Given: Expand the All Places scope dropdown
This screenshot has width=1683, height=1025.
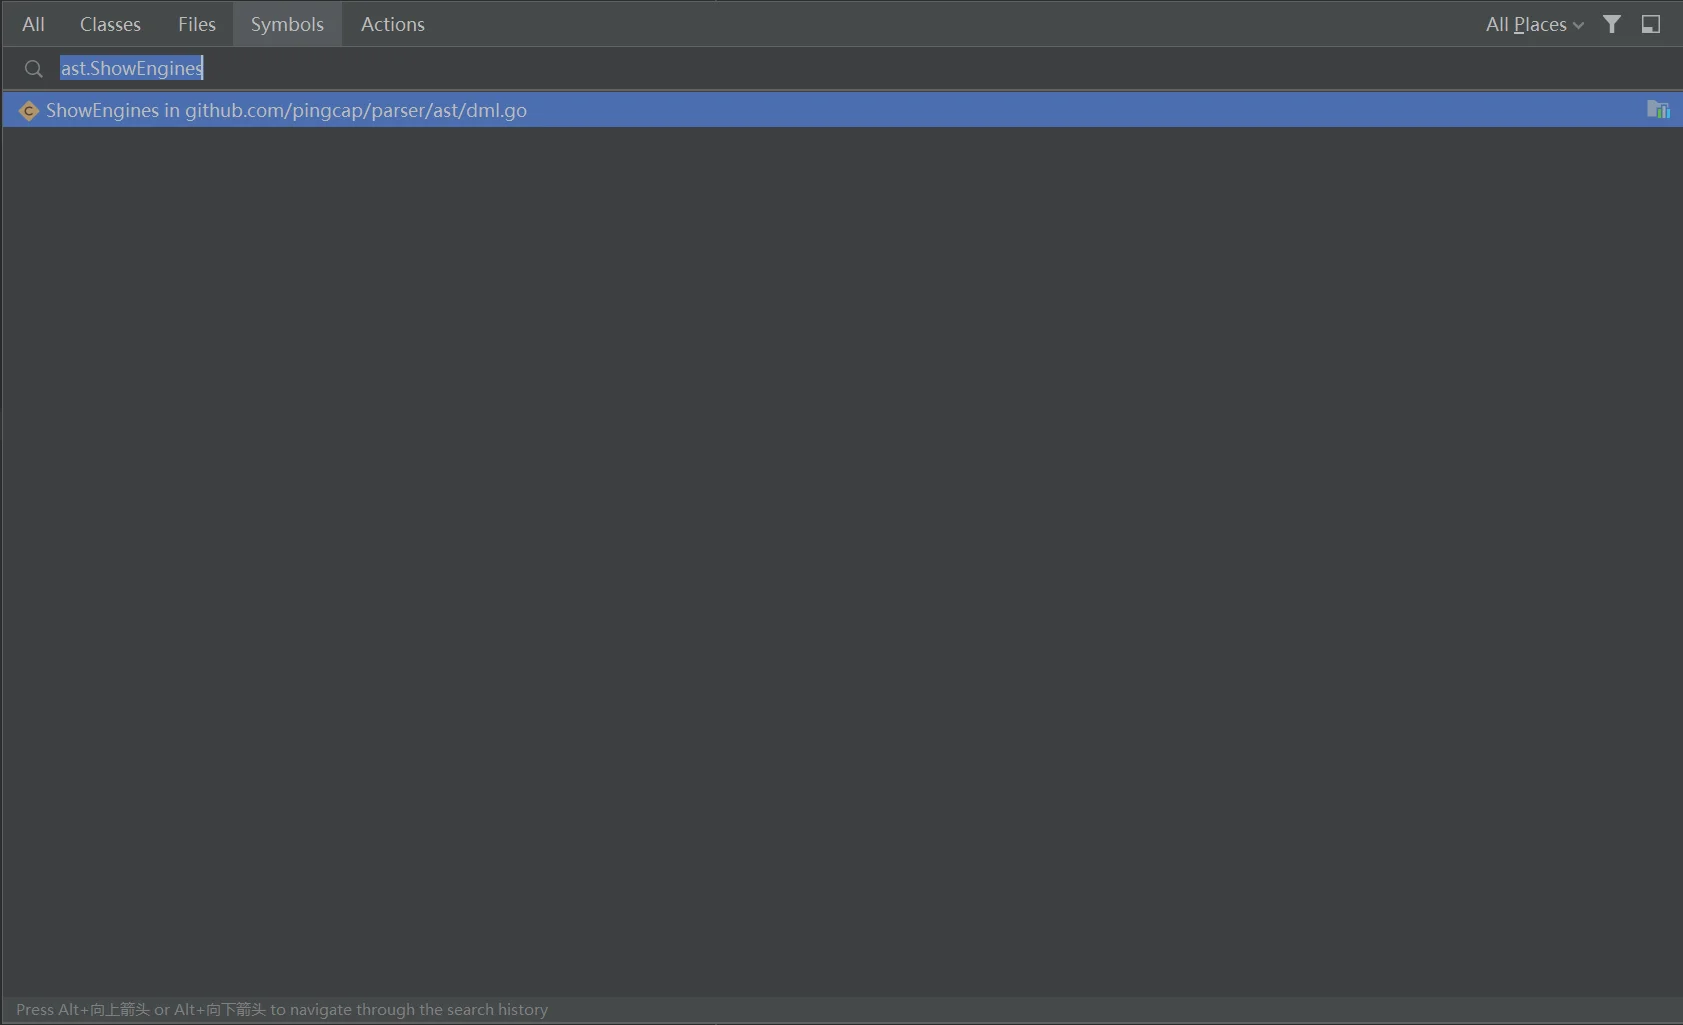Looking at the screenshot, I should click(x=1532, y=23).
